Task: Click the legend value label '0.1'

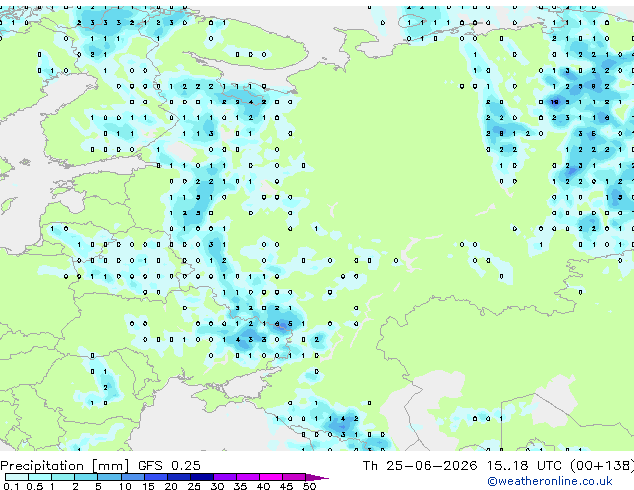Action: (11, 486)
